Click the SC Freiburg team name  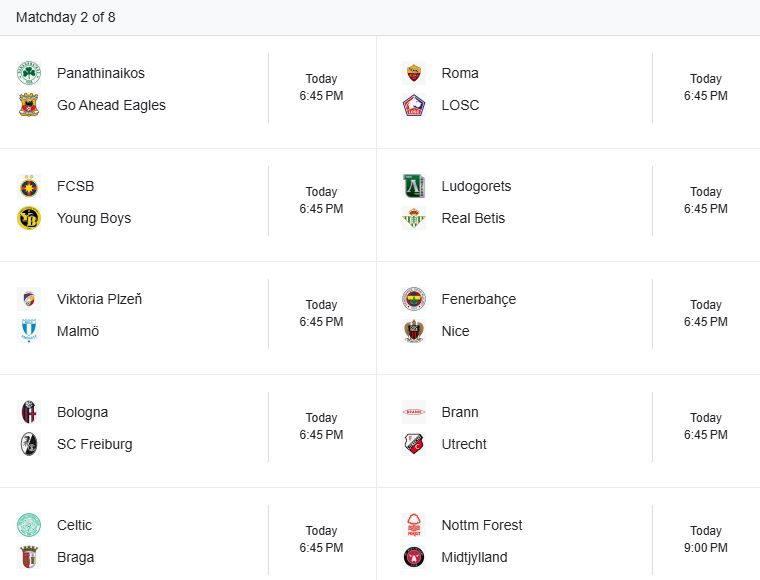pyautogui.click(x=94, y=444)
